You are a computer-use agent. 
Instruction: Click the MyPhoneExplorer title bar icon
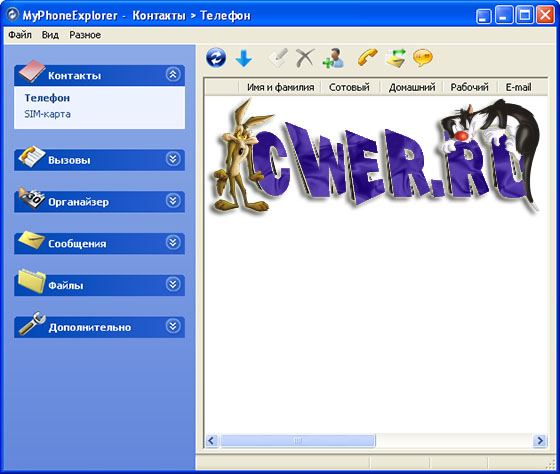(x=12, y=15)
